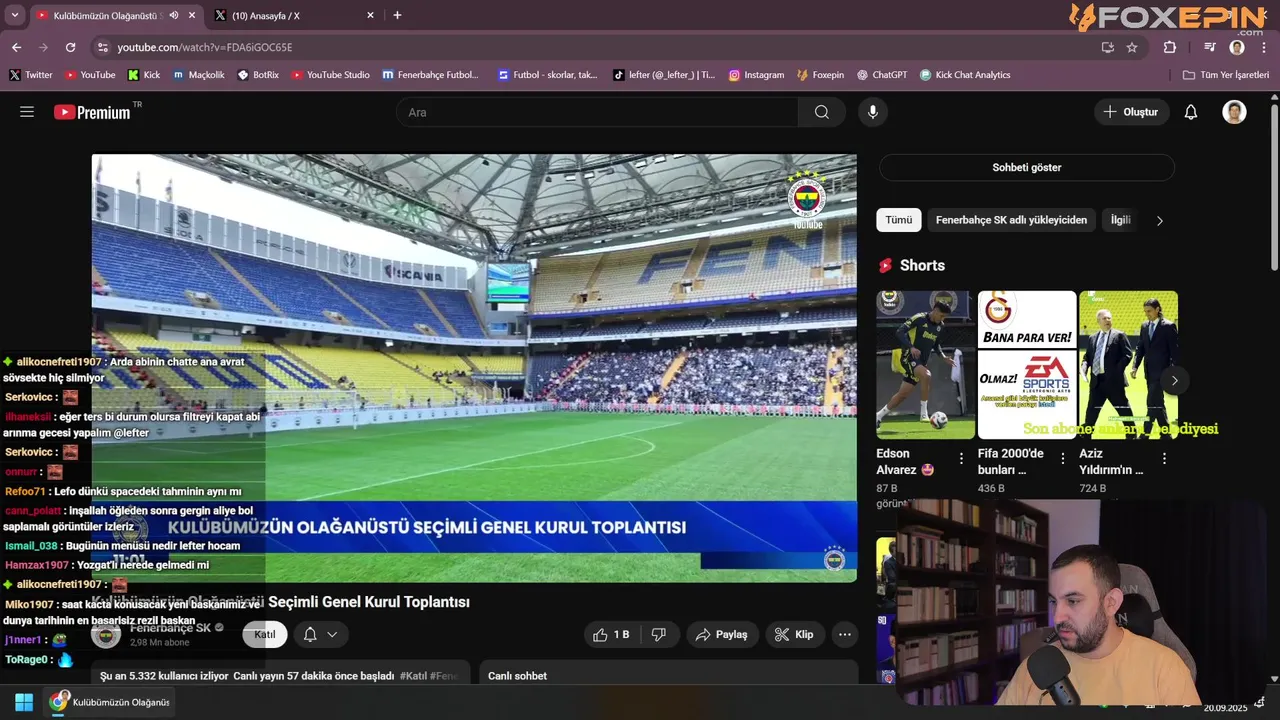Show next Shorts with the arrow button
Screen dimensions: 1280x720
1175,380
